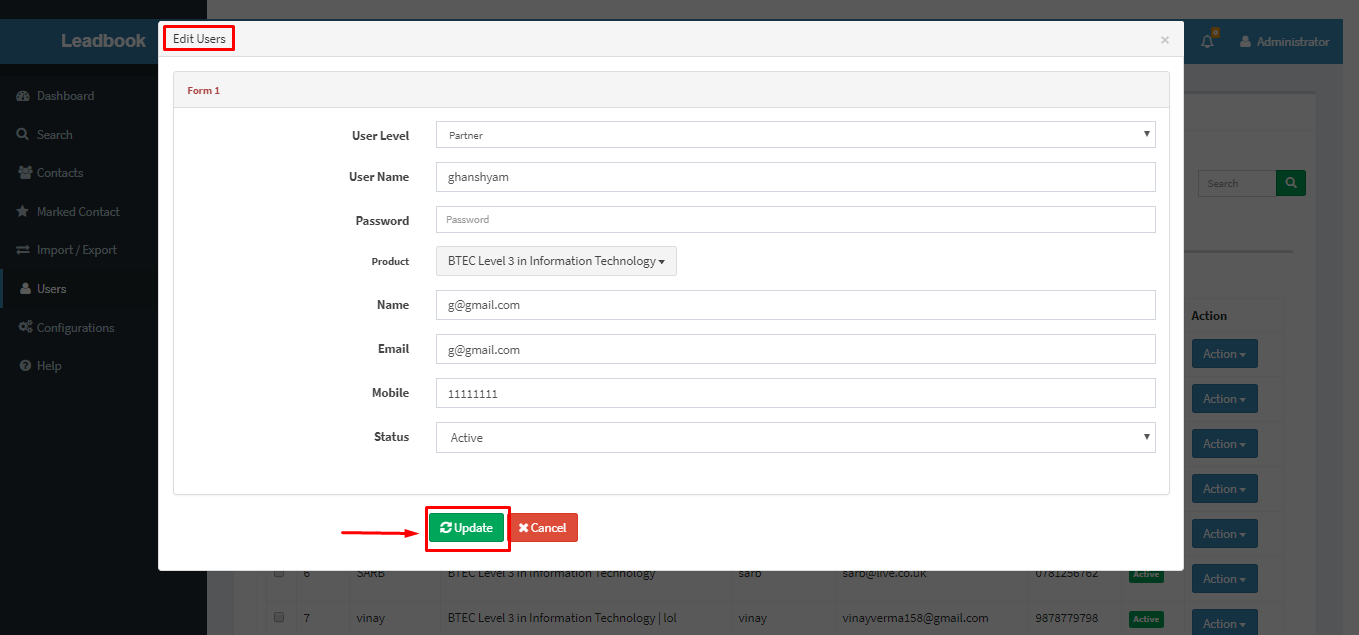The height and width of the screenshot is (635, 1359).
Task: Click the star icon beside Marked Contact
Action: 23,212
